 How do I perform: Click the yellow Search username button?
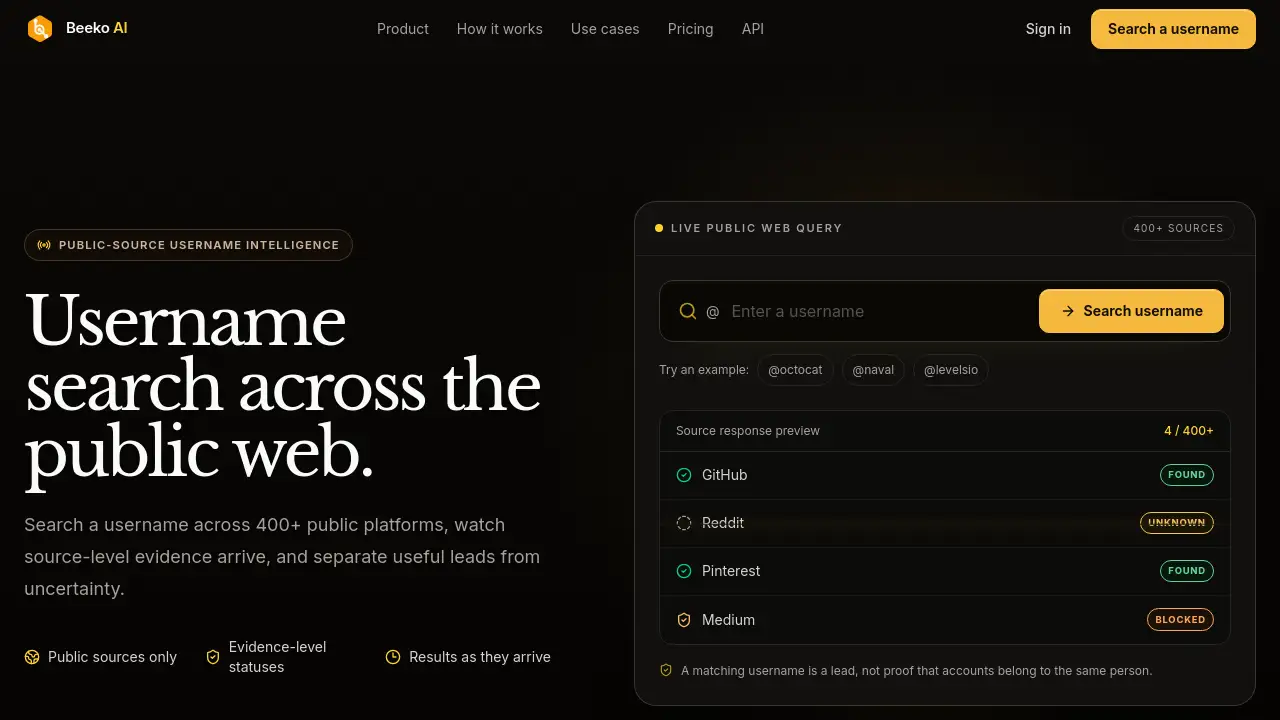(1131, 311)
